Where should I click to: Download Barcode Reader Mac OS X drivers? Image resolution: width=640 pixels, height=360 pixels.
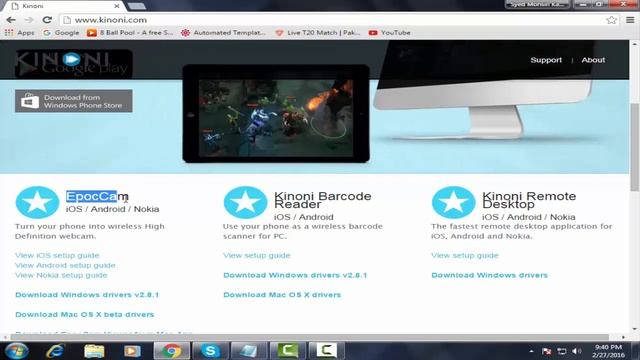pos(282,295)
